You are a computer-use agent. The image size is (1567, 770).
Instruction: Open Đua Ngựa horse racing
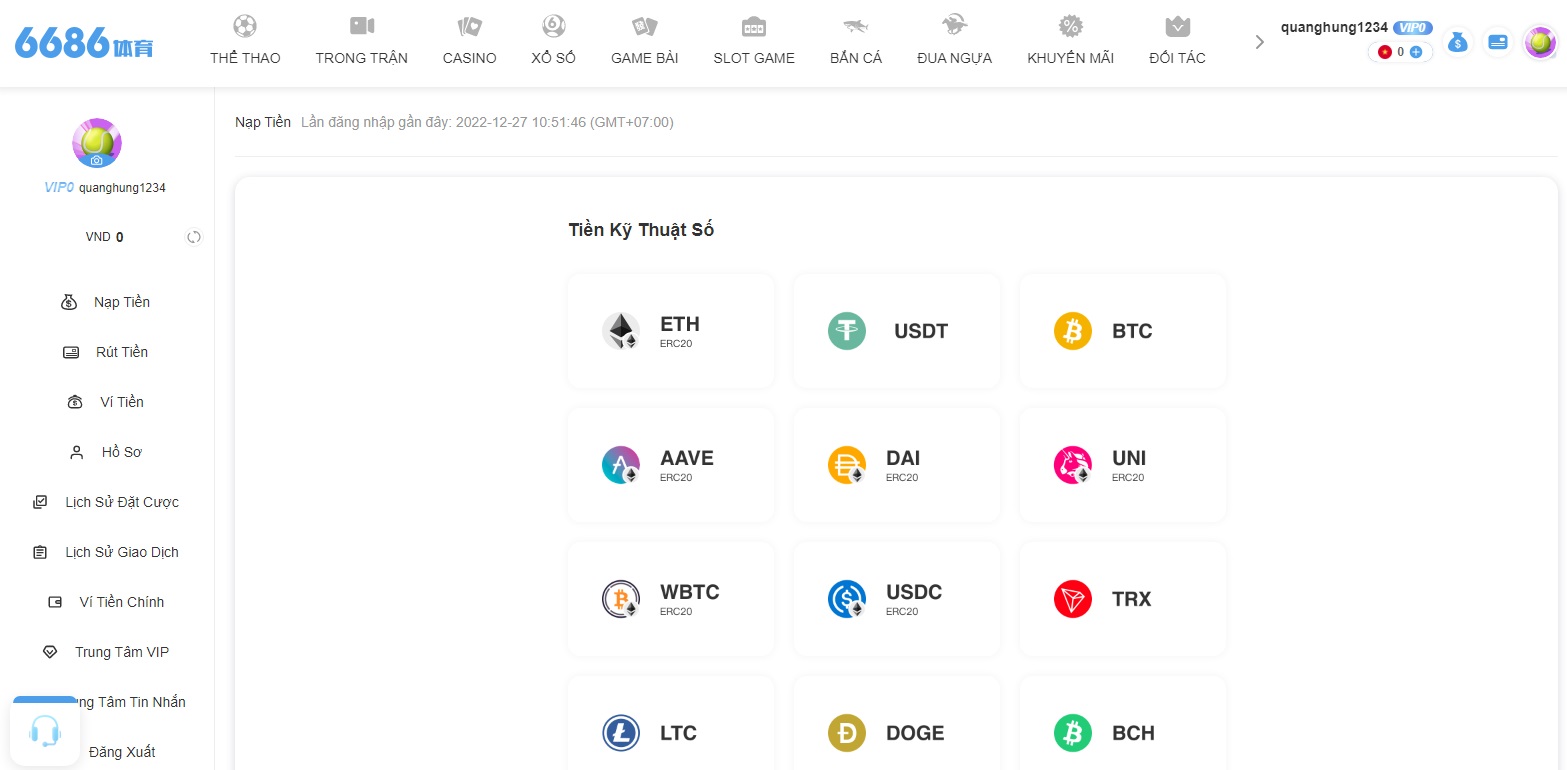954,40
